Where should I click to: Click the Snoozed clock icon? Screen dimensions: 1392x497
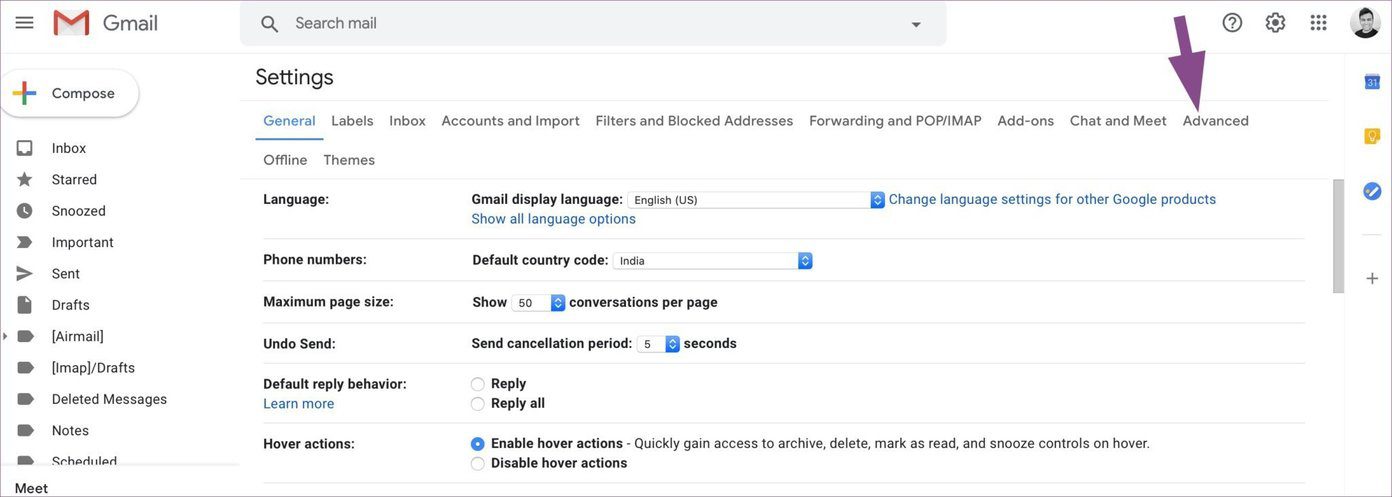25,211
